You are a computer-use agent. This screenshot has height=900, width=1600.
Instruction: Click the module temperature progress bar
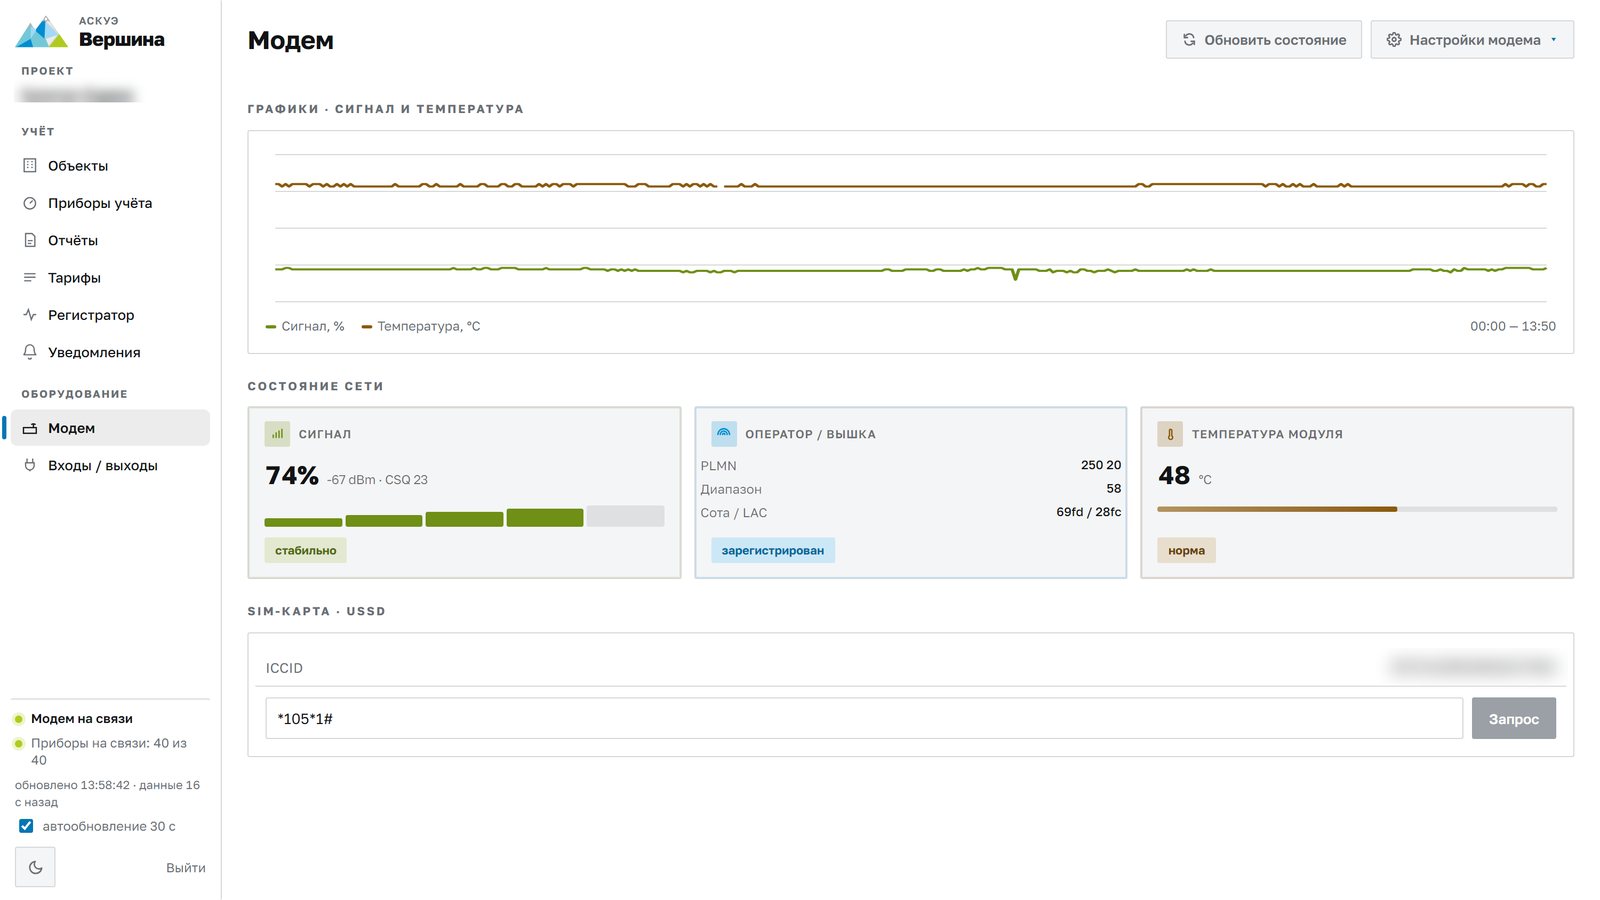point(1357,509)
